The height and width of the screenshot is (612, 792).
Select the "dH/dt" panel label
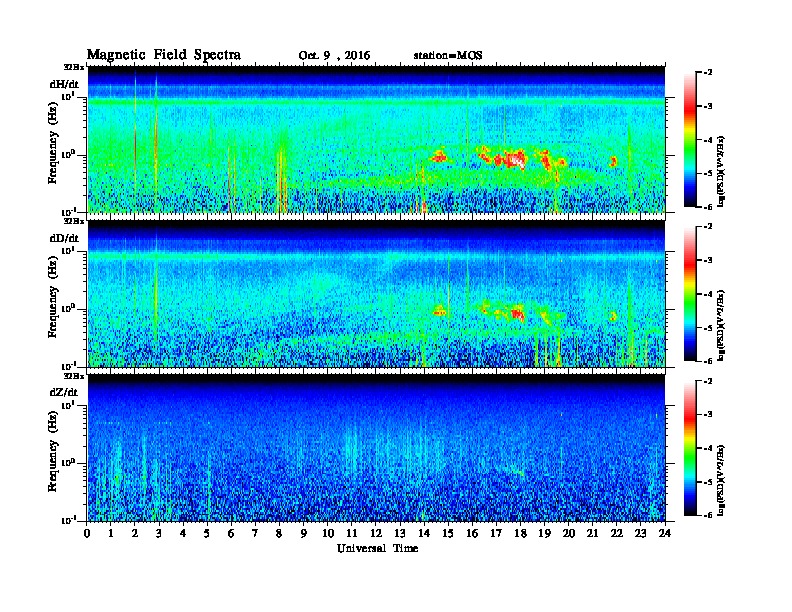pos(64,84)
